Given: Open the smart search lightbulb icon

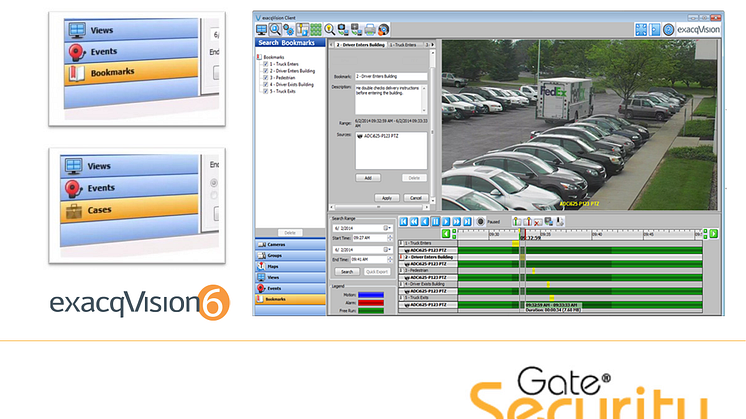Looking at the screenshot, I should point(330,29).
